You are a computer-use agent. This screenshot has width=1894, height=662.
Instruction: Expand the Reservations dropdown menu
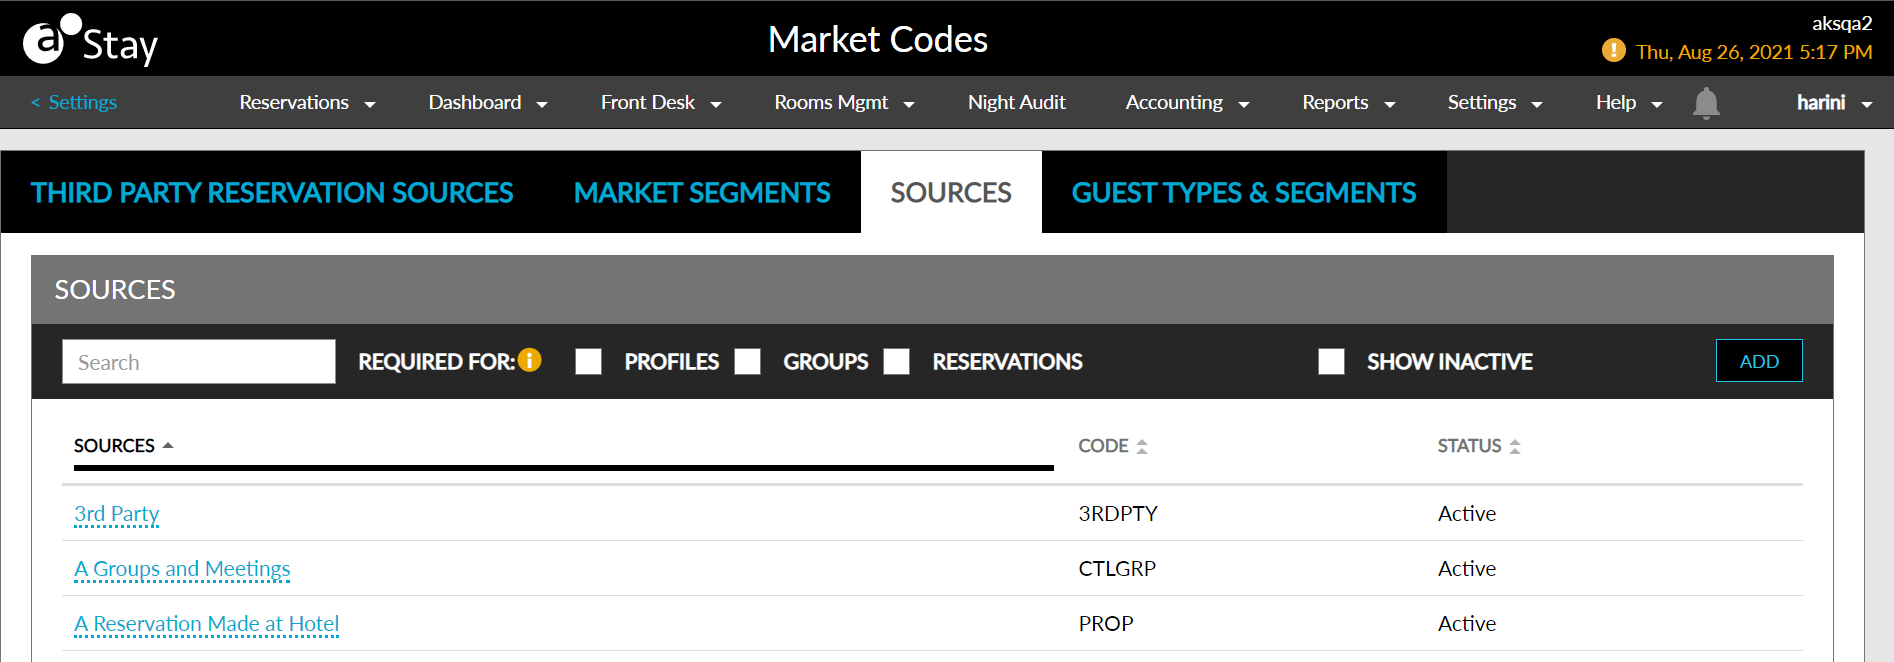[x=307, y=103]
